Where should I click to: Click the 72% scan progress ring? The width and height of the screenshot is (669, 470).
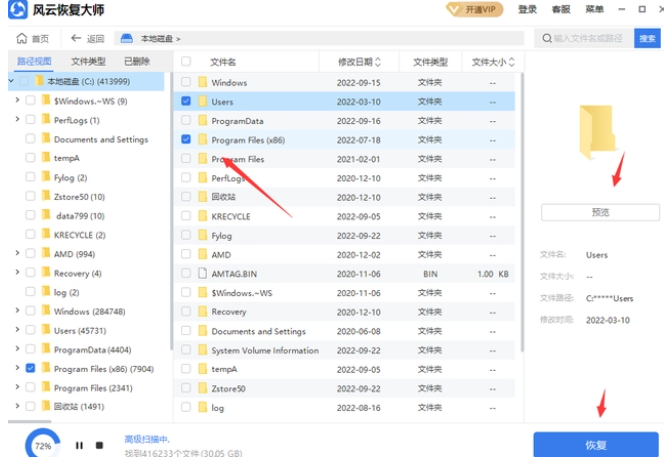42,446
